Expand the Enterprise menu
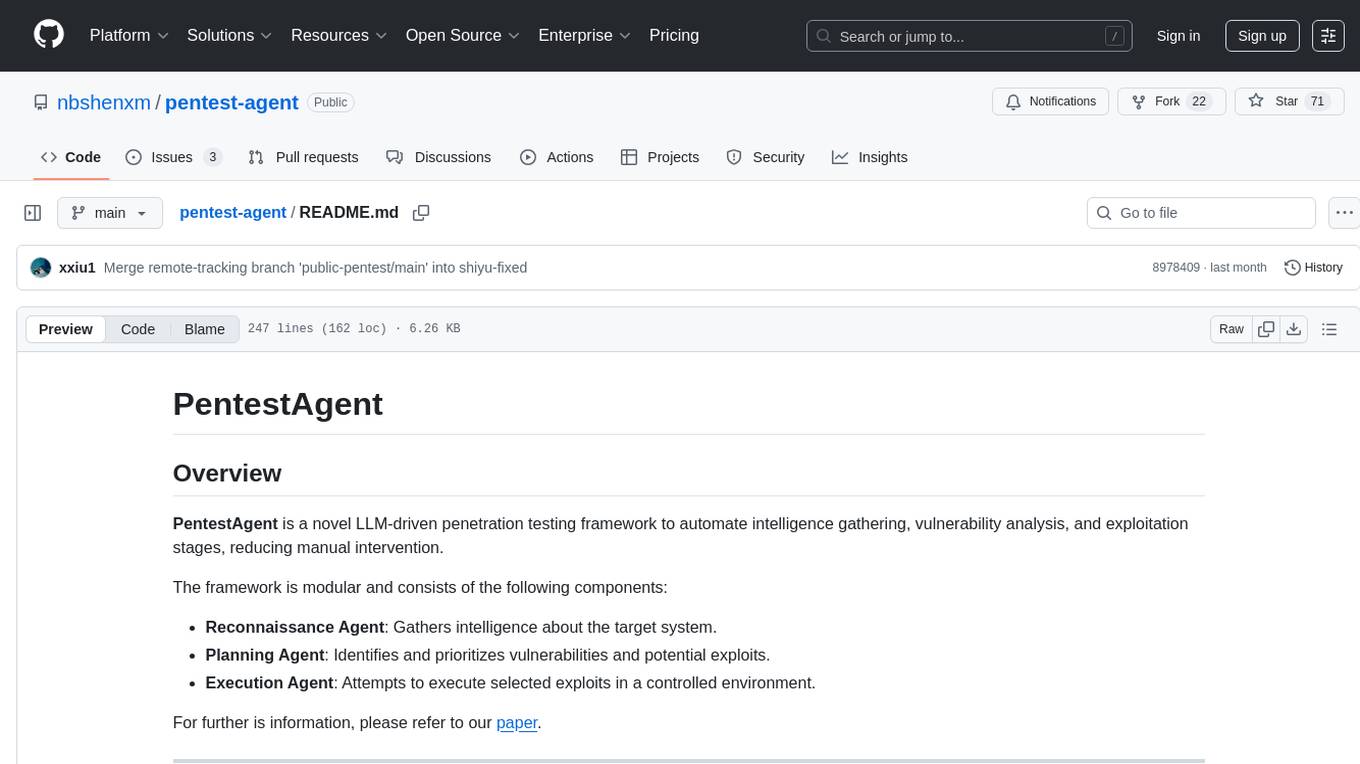Screen dimensions: 1360x764 (584, 35)
